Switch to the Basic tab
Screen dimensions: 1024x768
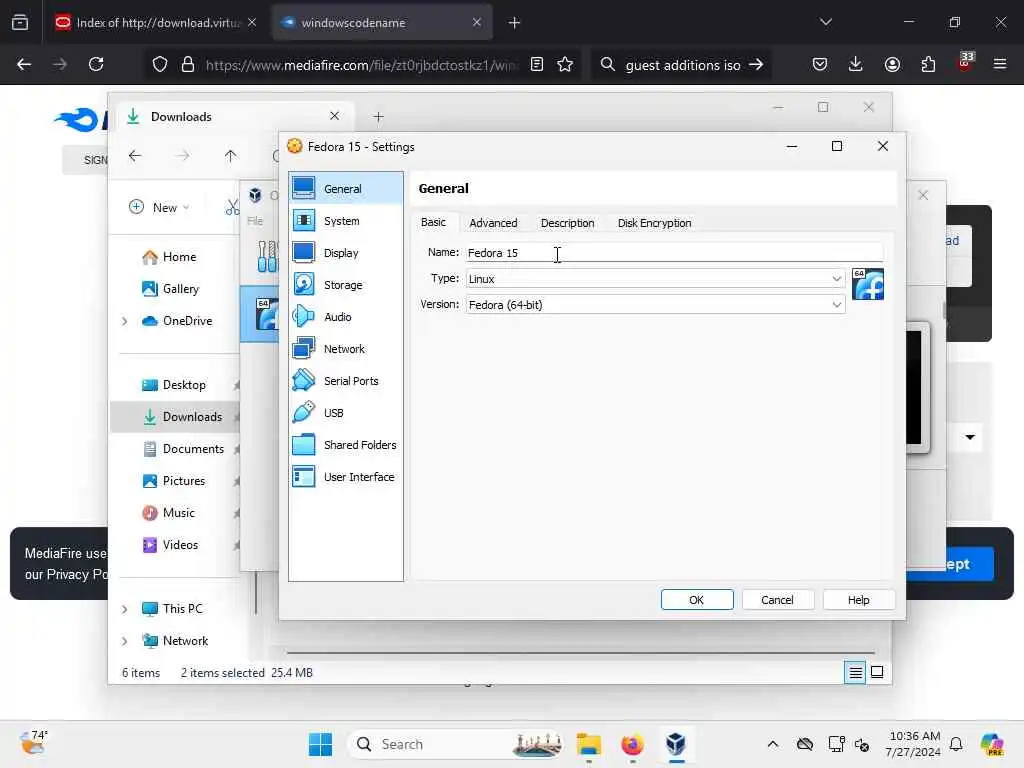point(433,223)
